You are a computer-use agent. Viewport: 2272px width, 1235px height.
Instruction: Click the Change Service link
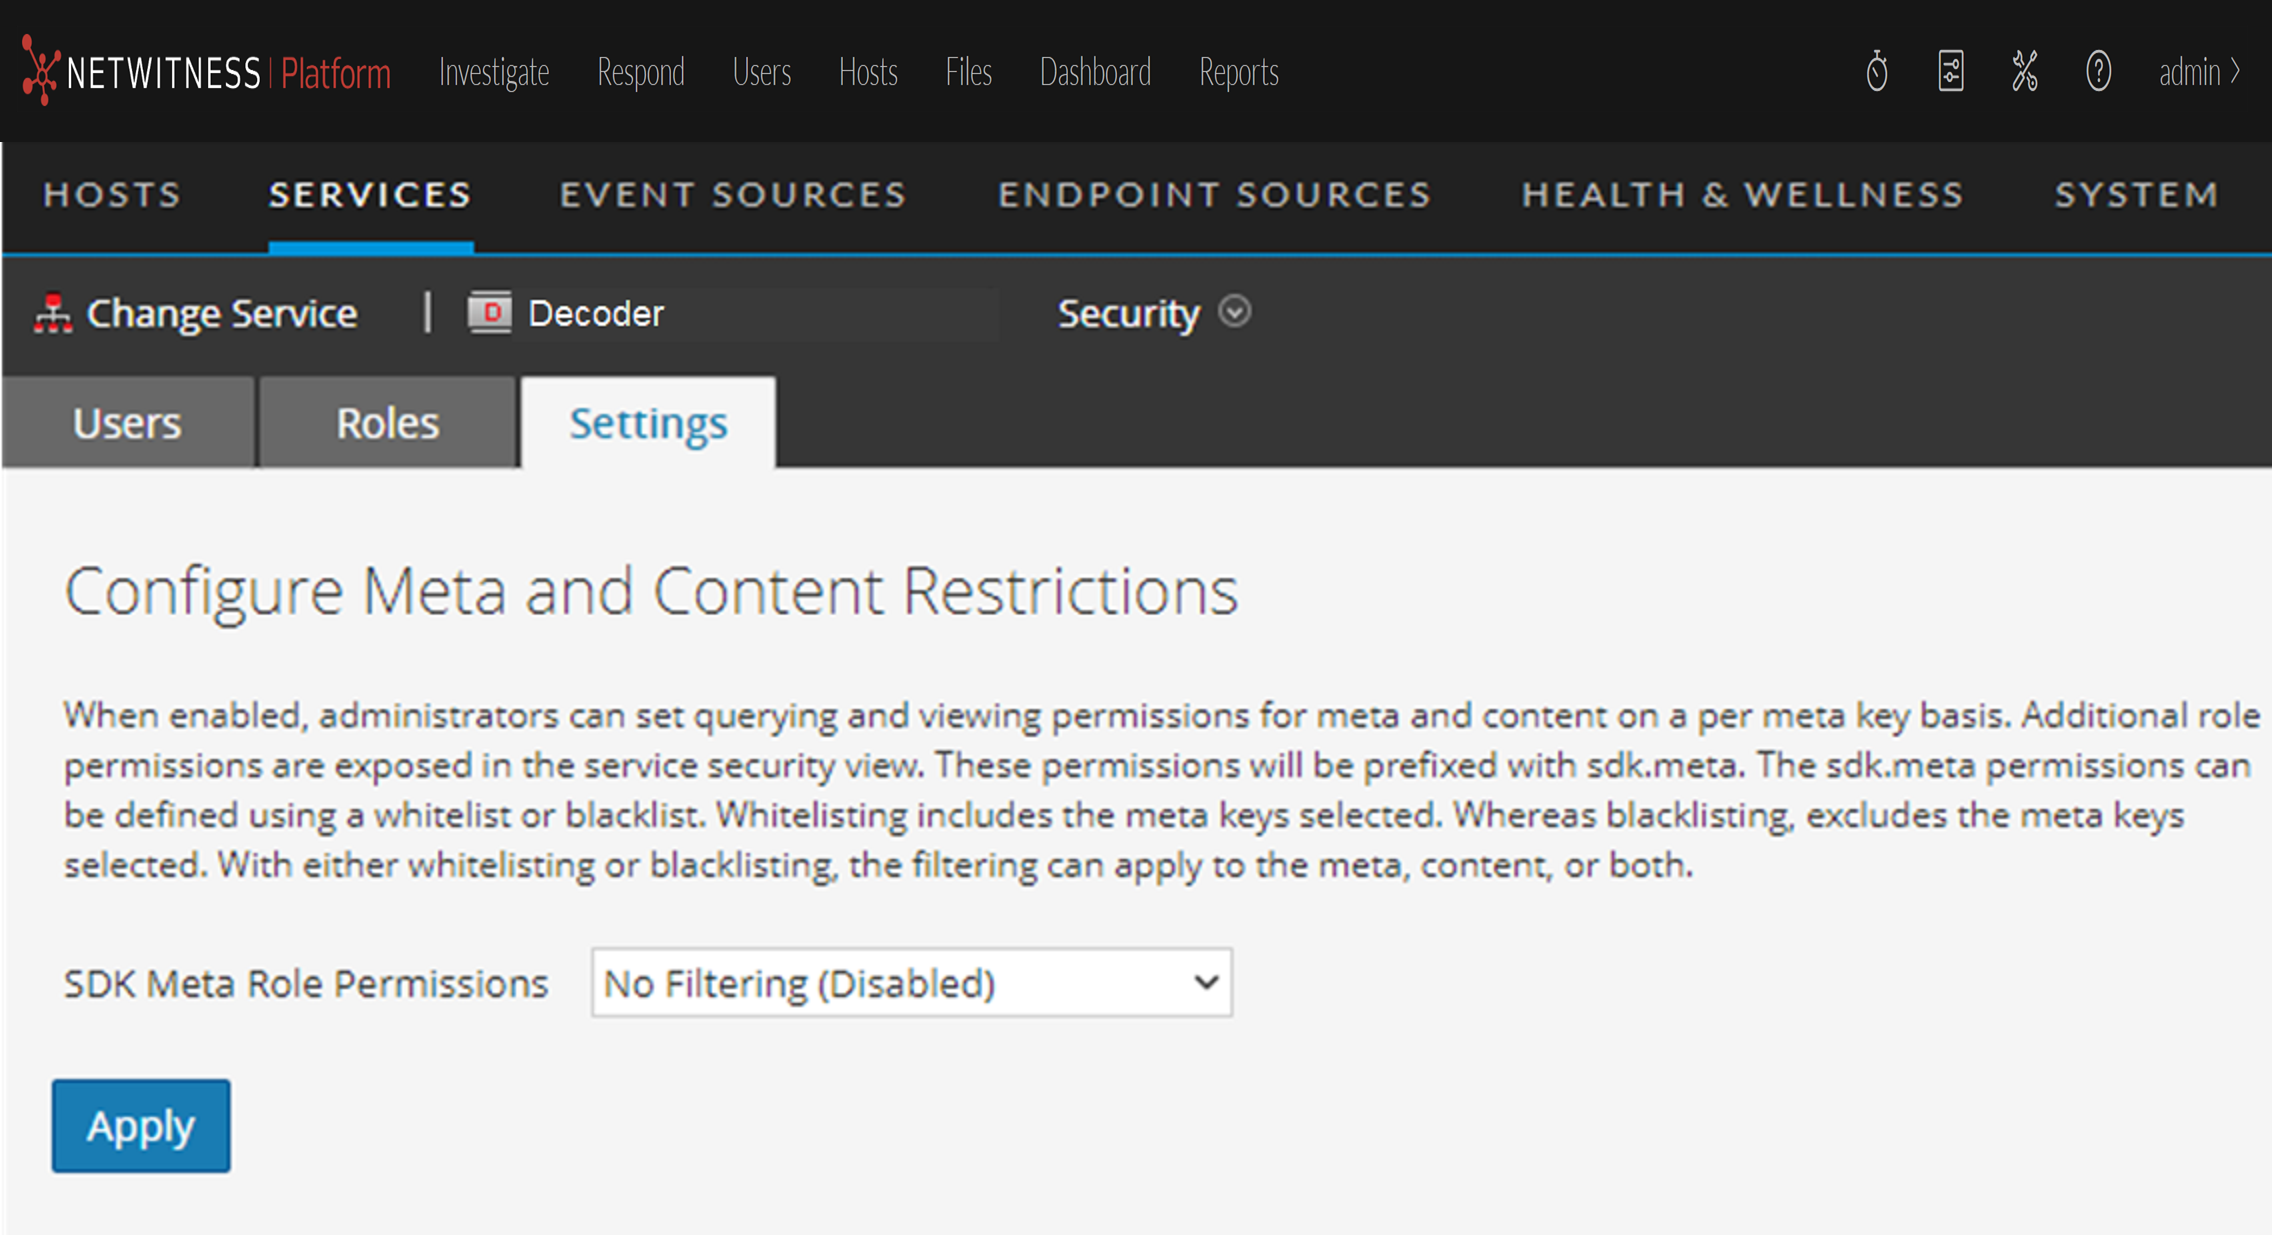click(221, 314)
